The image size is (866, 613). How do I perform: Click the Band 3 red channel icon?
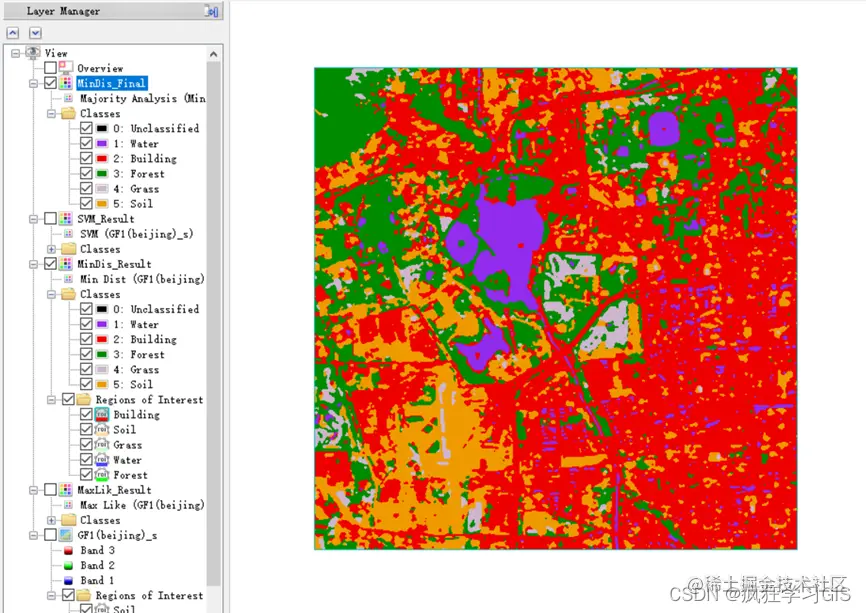pyautogui.click(x=68, y=551)
